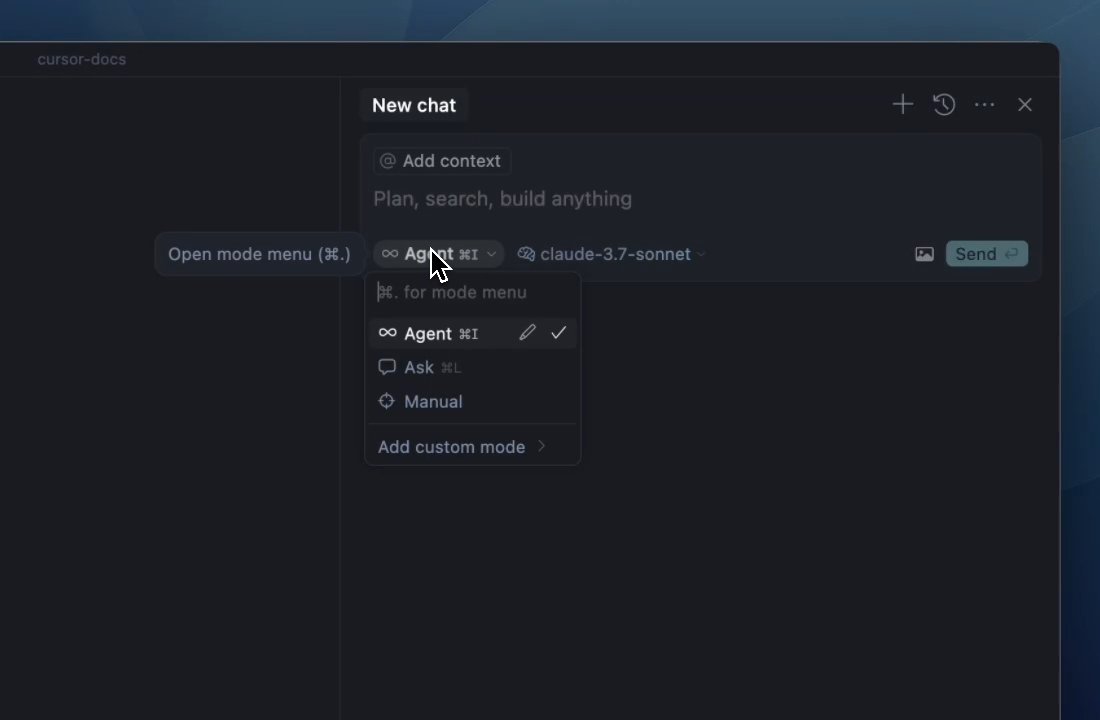Click the Add context button
Viewport: 1100px width, 720px height.
[x=442, y=161]
